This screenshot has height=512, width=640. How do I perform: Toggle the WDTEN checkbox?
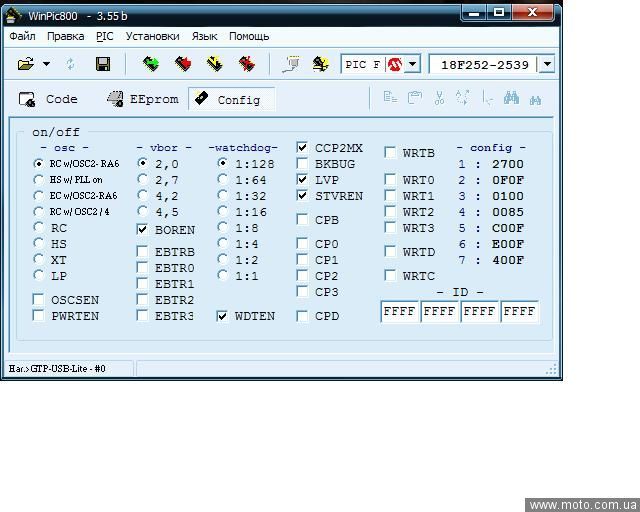click(222, 316)
